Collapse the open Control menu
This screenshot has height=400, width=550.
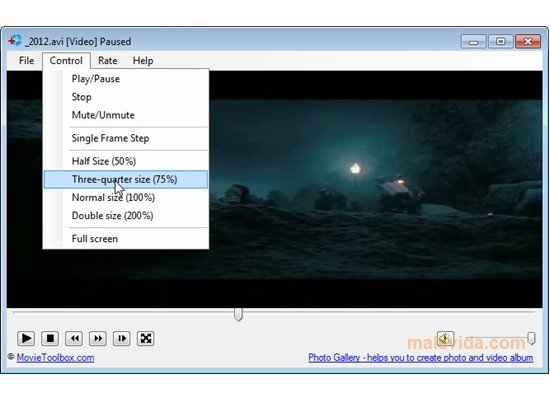click(x=66, y=61)
